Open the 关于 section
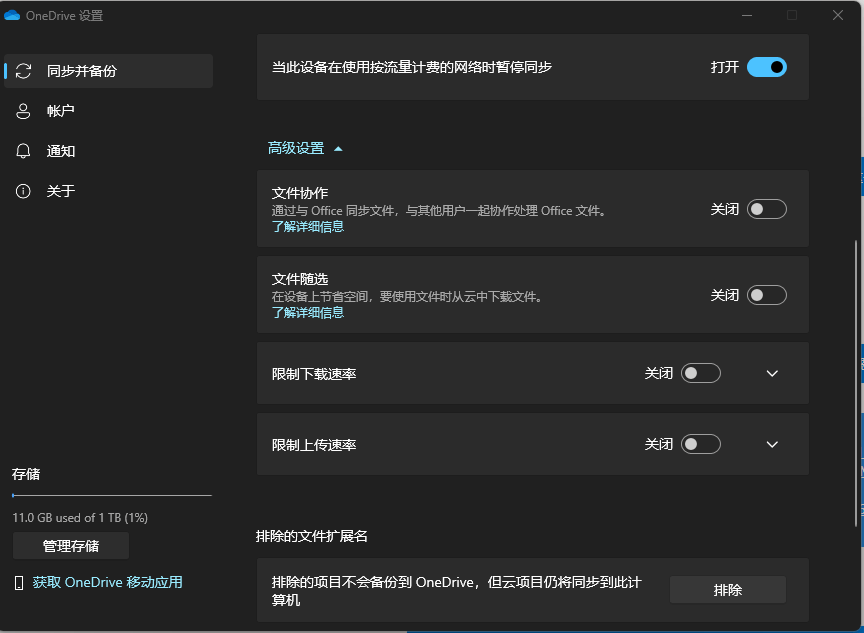 coord(109,191)
